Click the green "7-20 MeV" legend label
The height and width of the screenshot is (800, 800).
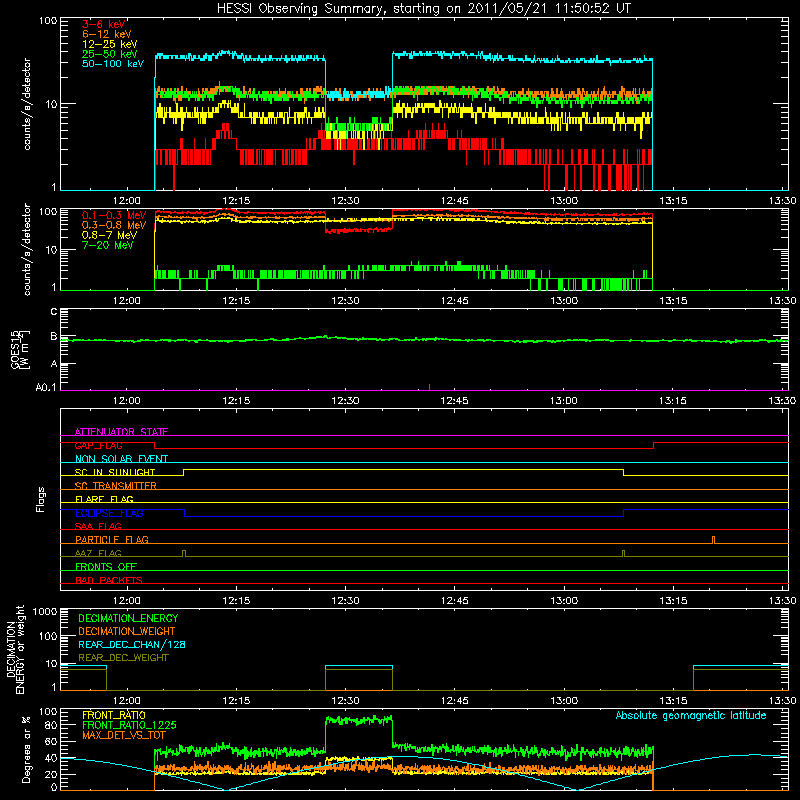[107, 245]
